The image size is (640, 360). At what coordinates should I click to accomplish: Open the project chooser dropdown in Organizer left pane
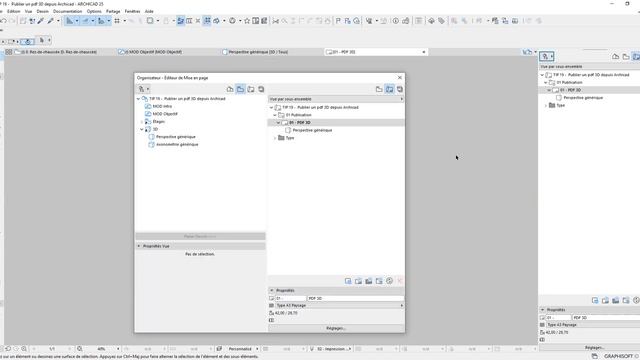tap(144, 89)
